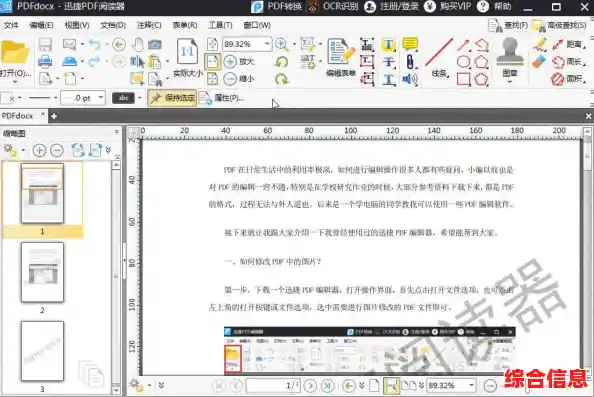Click the 注册/登录 login button
594x397 pixels.
tap(391, 6)
